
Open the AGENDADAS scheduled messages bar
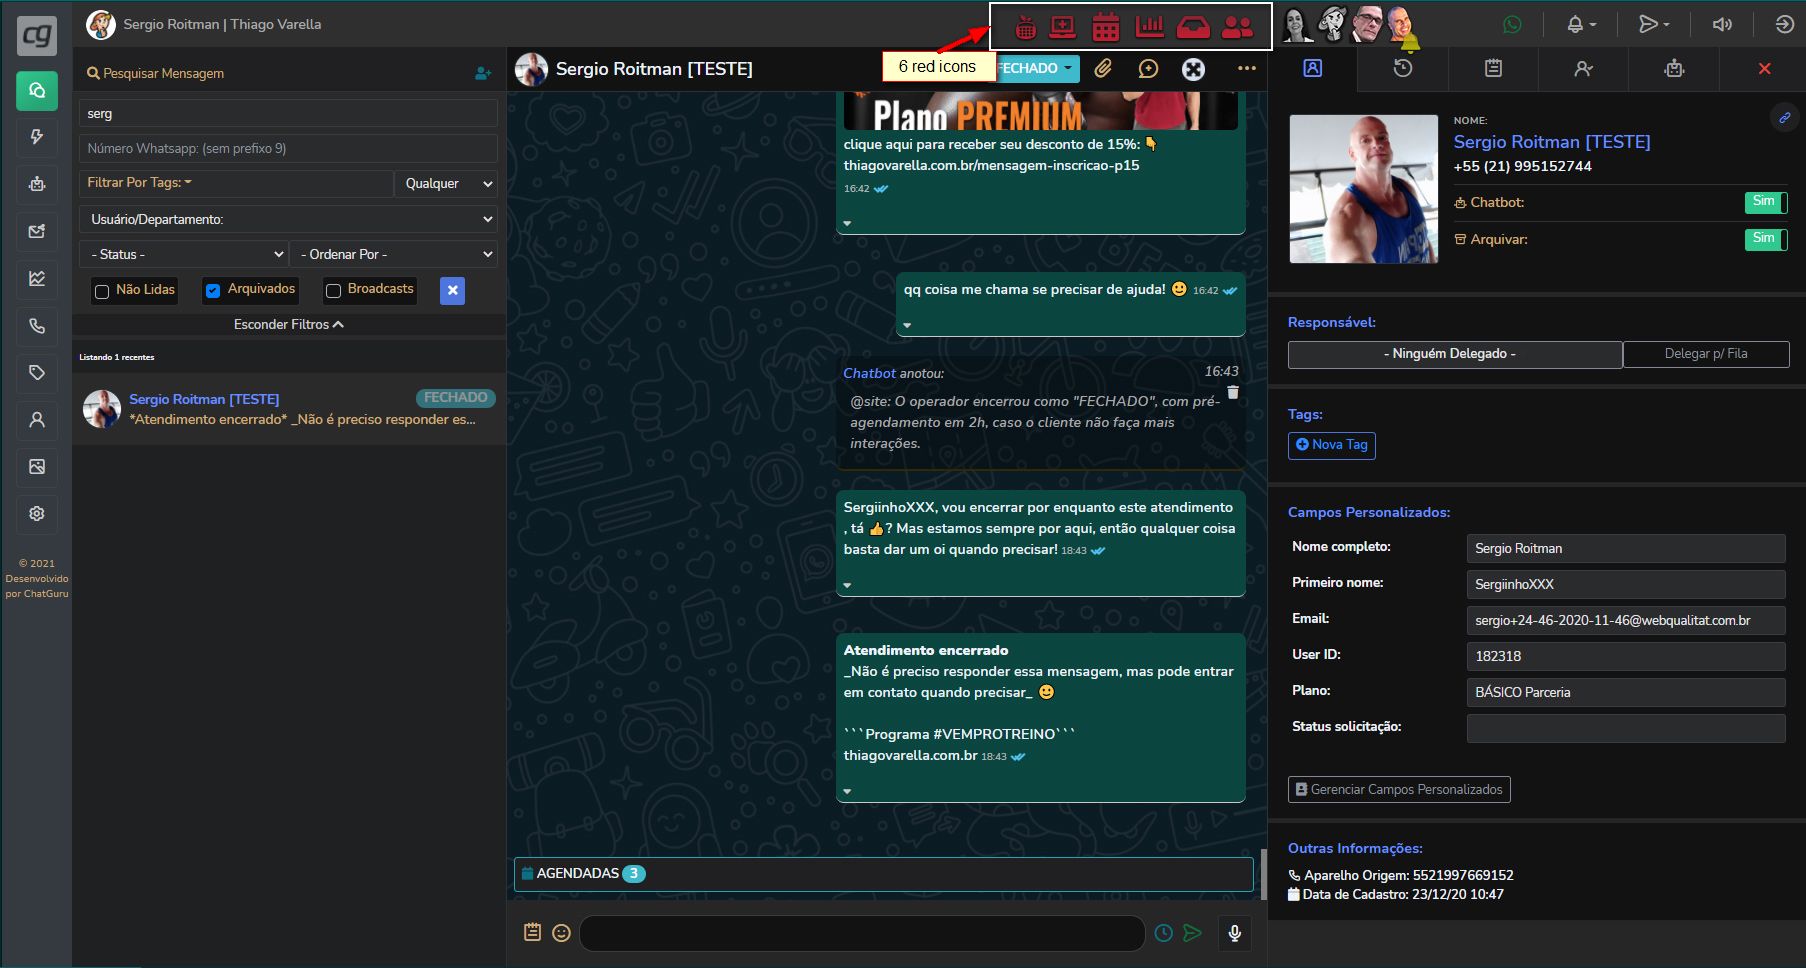click(x=884, y=874)
